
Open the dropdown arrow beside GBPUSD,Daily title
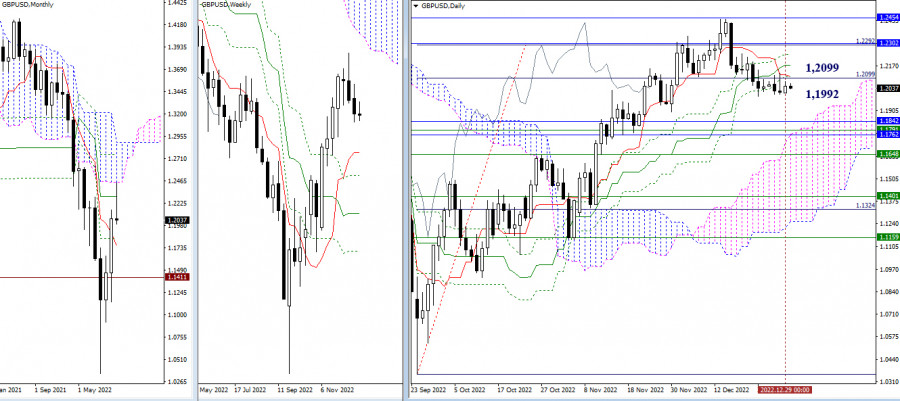click(415, 6)
